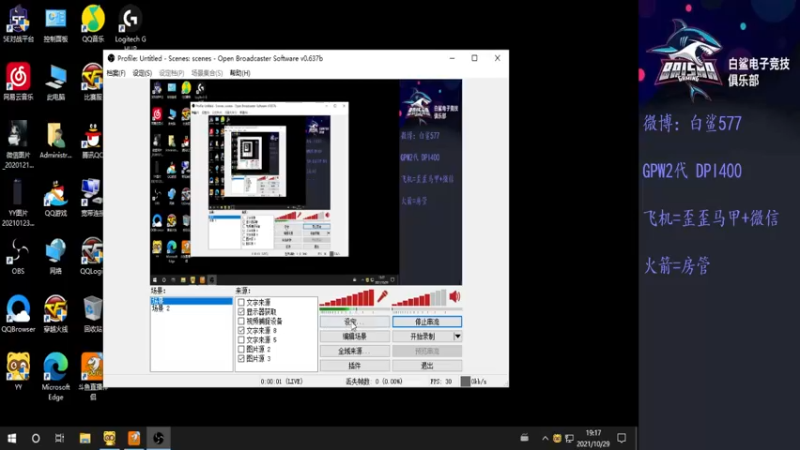Screen dimensions: 800x450
Task: Adjust the microphone volume bar slider
Action: (x=347, y=298)
